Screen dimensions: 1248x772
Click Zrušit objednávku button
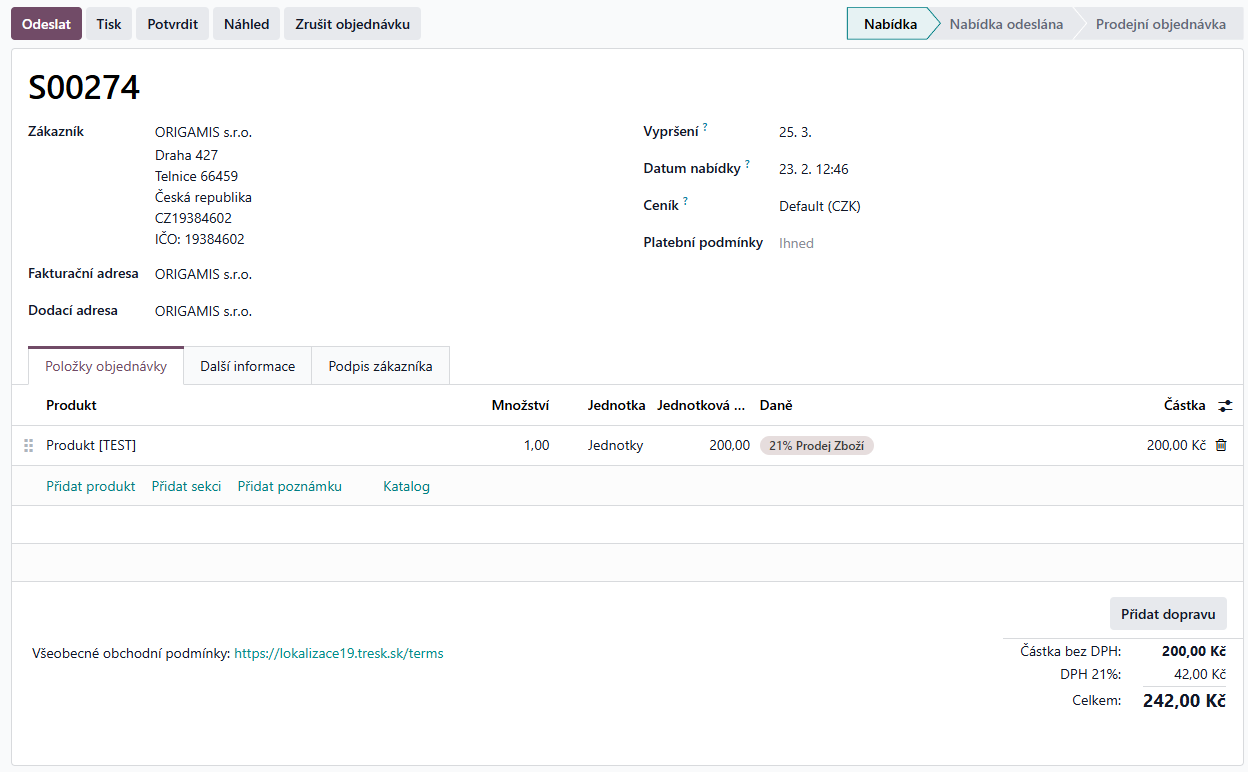click(x=352, y=24)
